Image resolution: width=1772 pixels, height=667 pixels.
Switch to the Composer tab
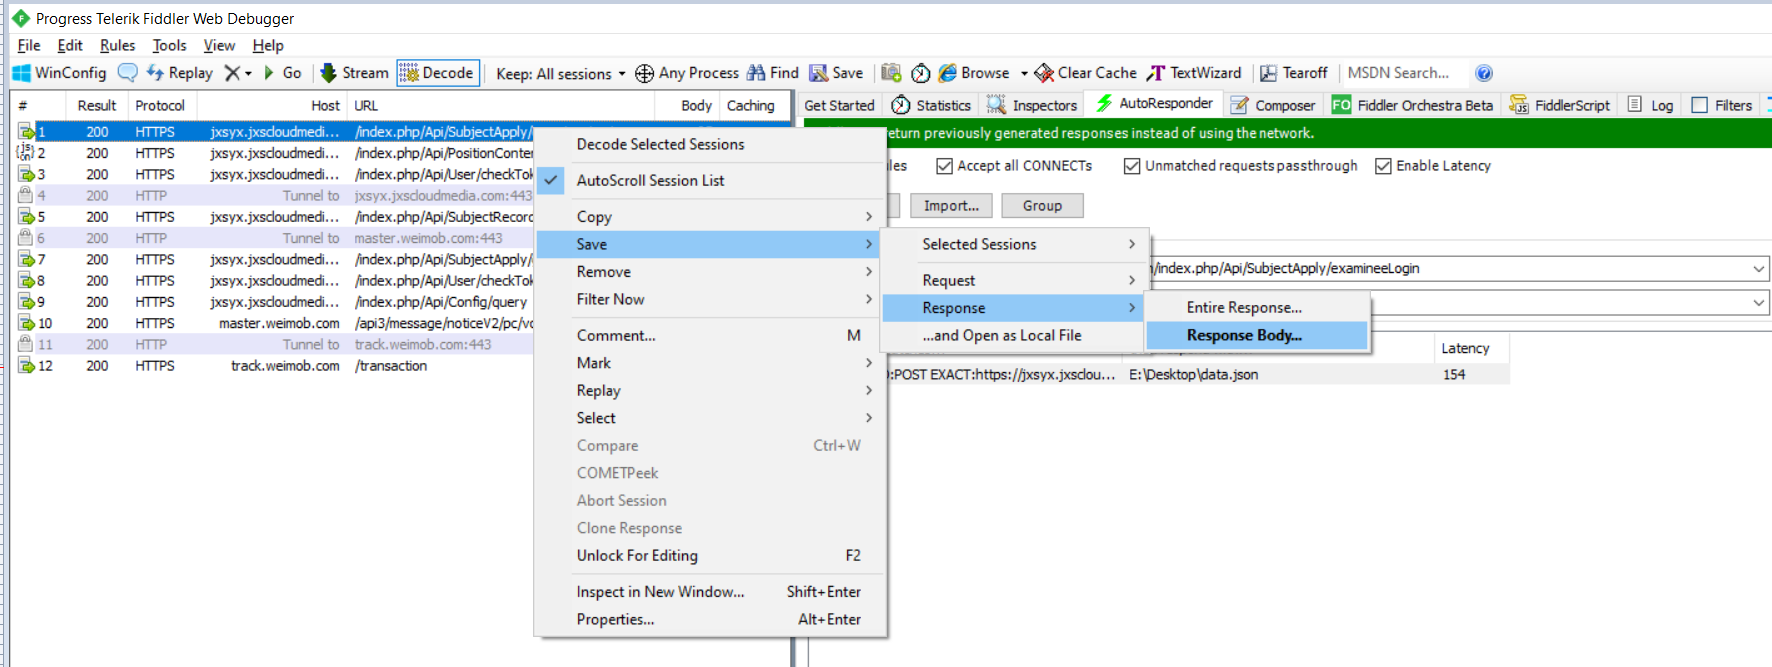(x=1273, y=105)
